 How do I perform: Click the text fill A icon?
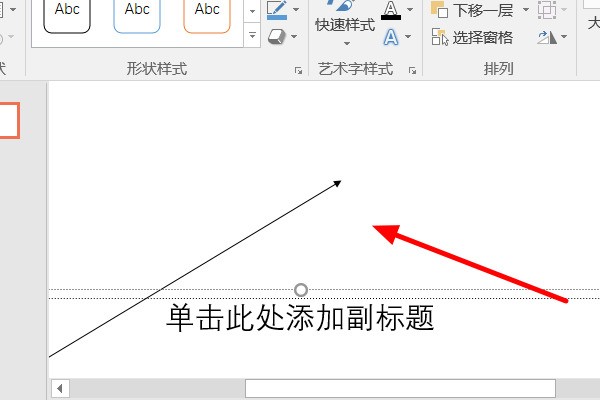391,10
